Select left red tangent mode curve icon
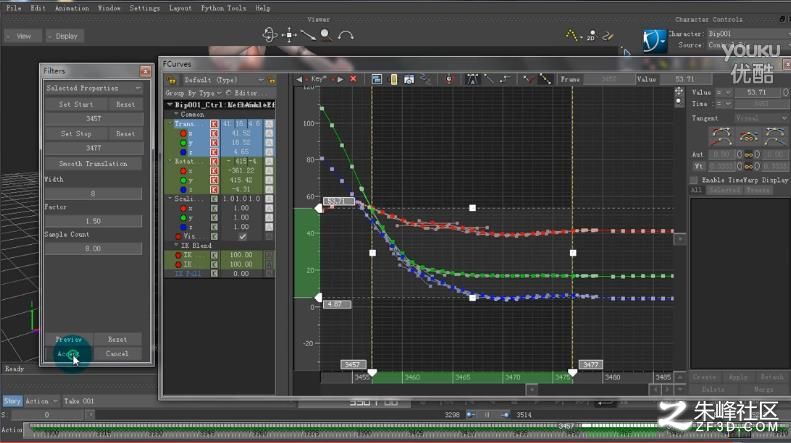The image size is (791, 443). click(x=721, y=136)
